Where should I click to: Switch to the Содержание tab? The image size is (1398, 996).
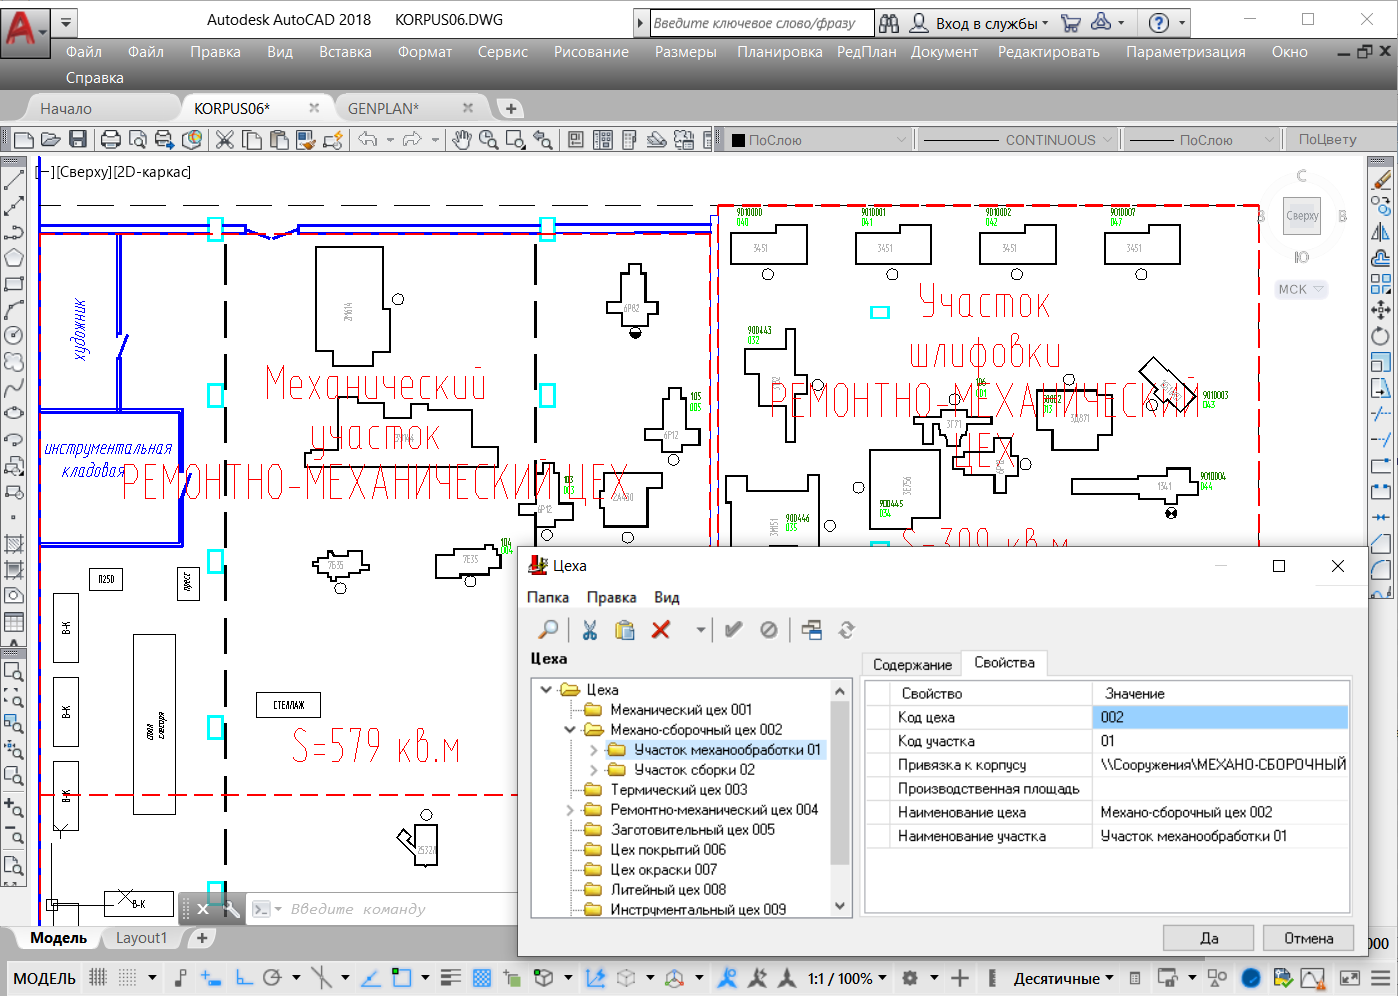pyautogui.click(x=911, y=664)
